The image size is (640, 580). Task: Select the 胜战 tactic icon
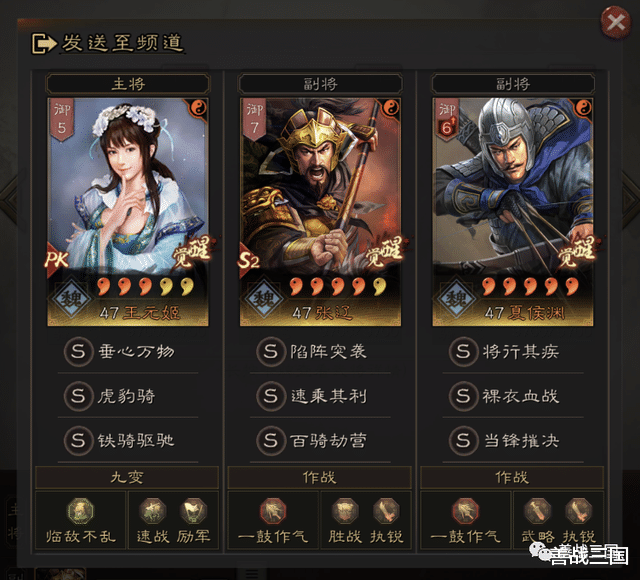pyautogui.click(x=345, y=511)
